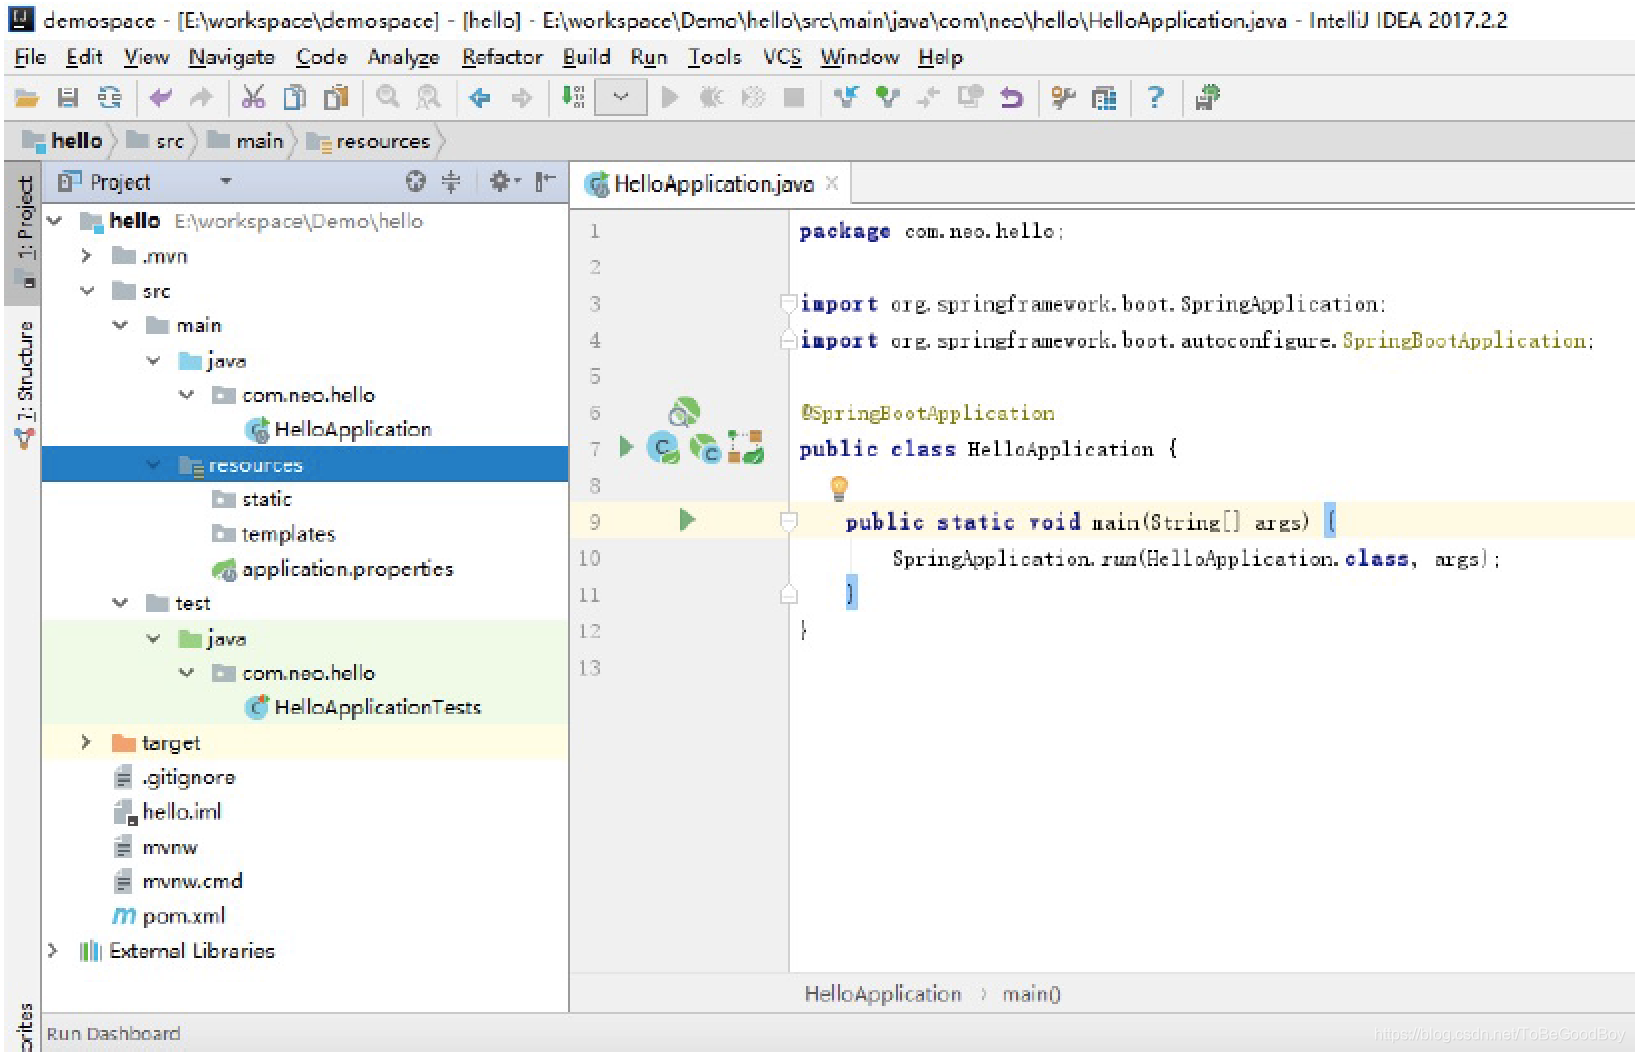Fold the import block in the editor
1635x1053 pixels.
(788, 304)
